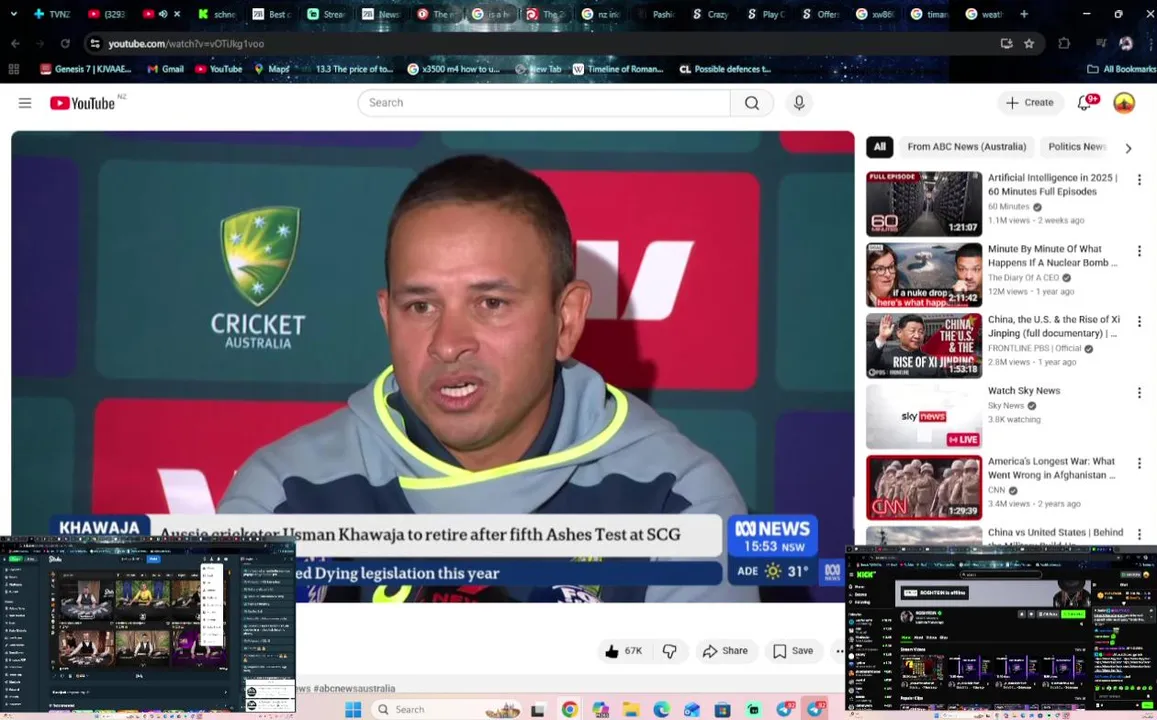Show more filter chips with the right chevron
Image resolution: width=1157 pixels, height=720 pixels.
(x=1127, y=148)
